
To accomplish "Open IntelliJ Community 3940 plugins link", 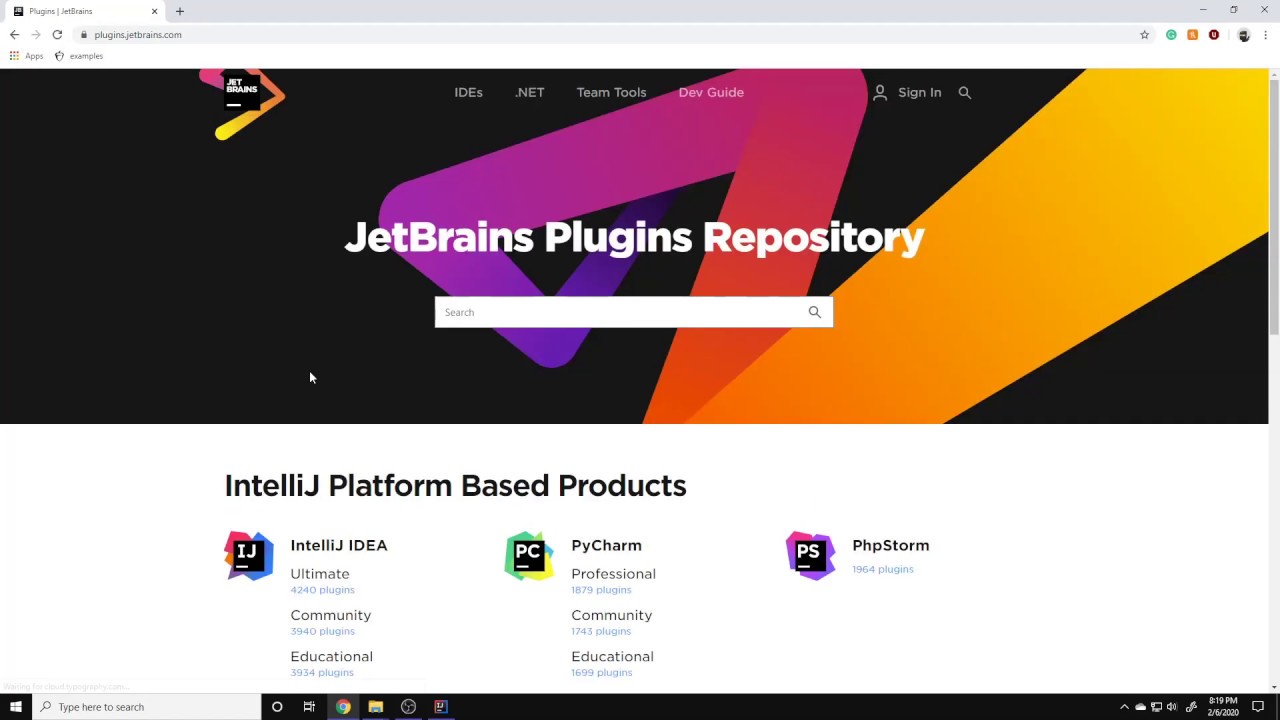I will [322, 631].
